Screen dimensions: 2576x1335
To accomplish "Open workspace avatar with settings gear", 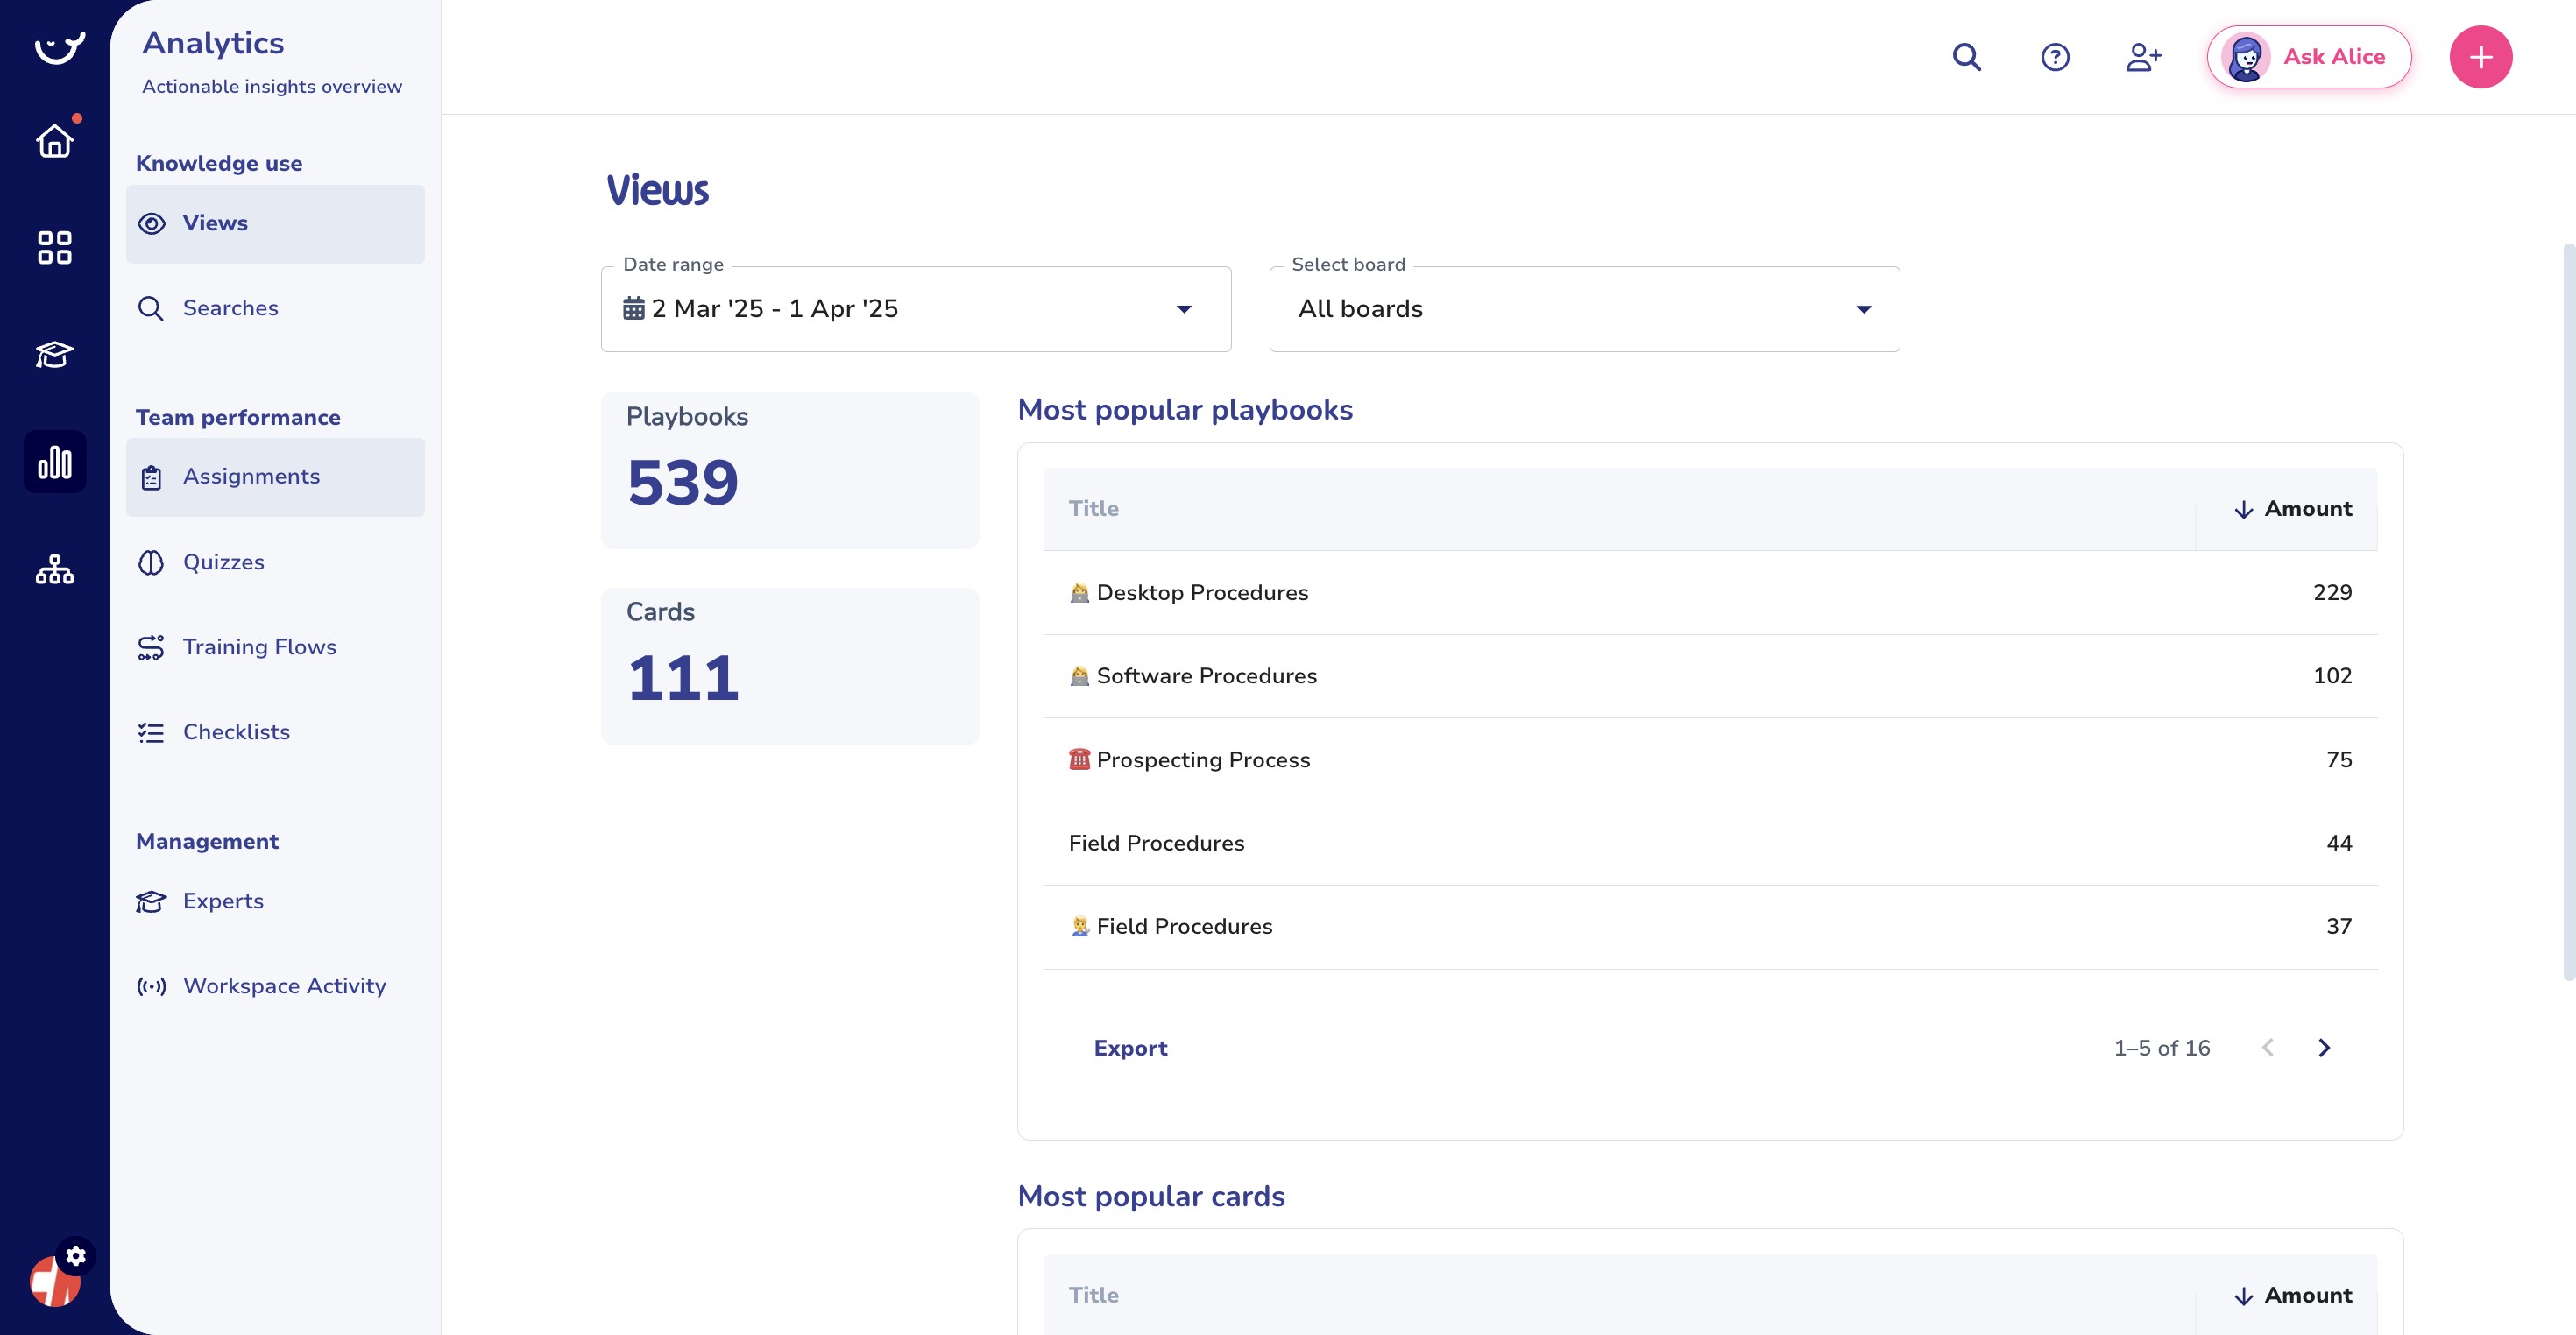I will (57, 1279).
